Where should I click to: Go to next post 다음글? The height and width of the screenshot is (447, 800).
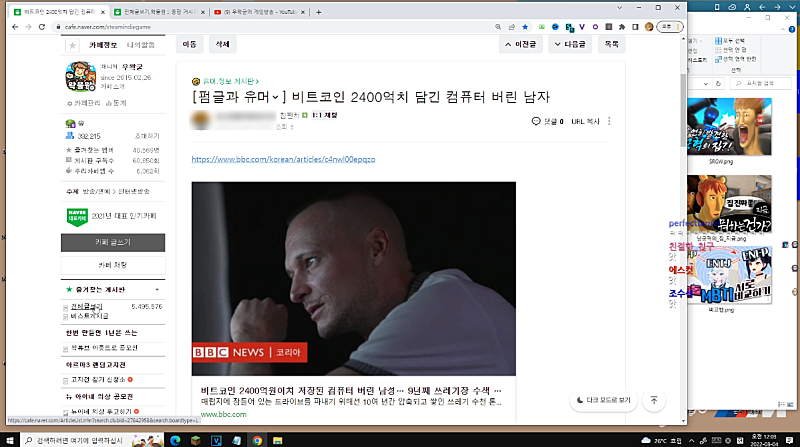pyautogui.click(x=570, y=44)
